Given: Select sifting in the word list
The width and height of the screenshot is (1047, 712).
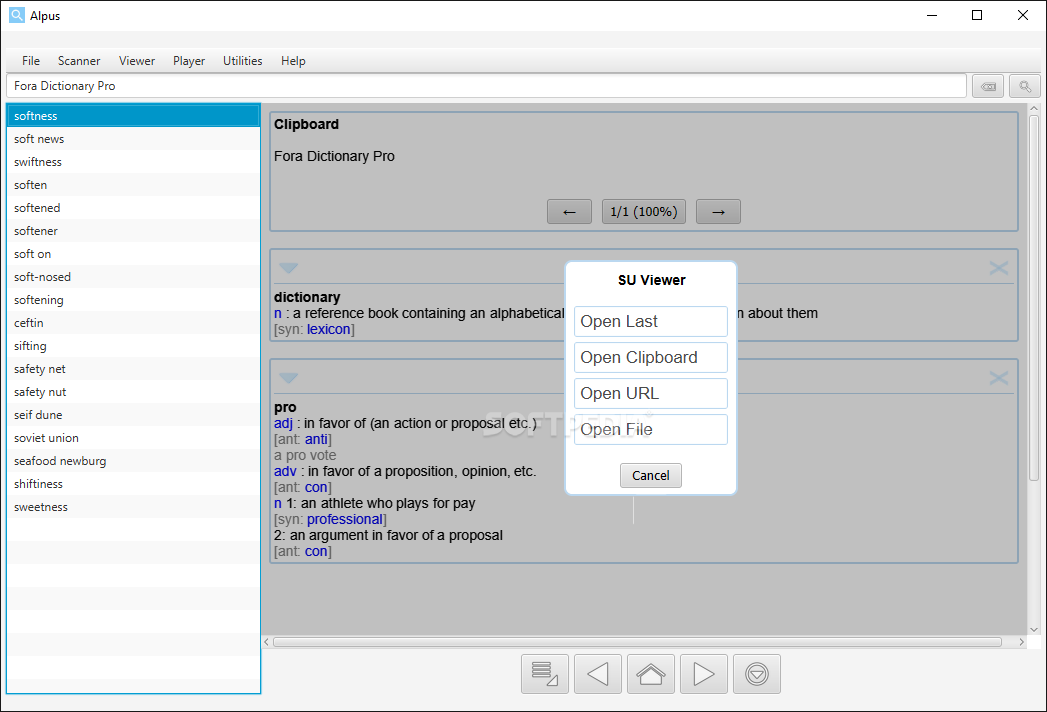Looking at the screenshot, I should point(134,346).
